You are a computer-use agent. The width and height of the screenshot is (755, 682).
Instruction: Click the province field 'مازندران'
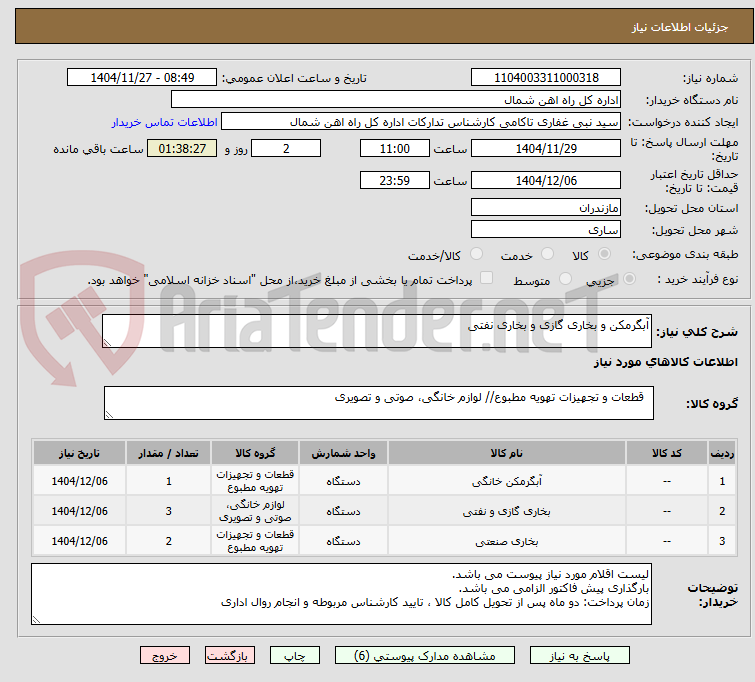coord(546,208)
